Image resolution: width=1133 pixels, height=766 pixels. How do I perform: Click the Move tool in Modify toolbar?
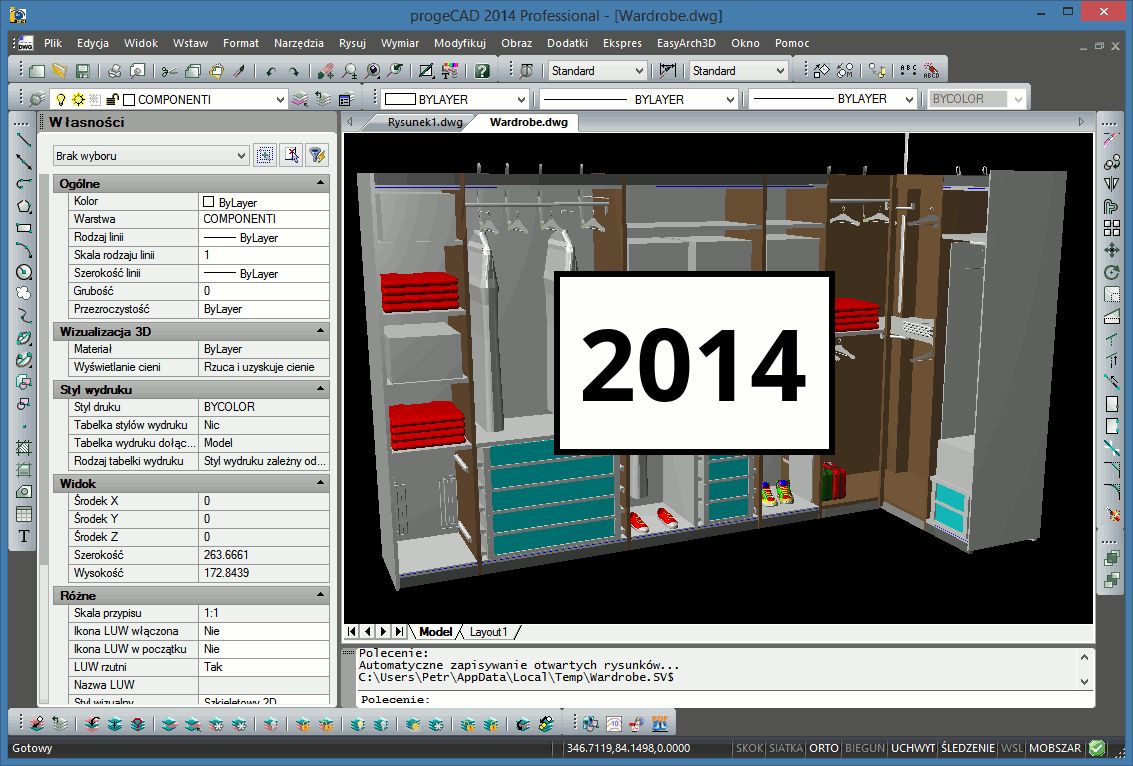tap(1111, 250)
